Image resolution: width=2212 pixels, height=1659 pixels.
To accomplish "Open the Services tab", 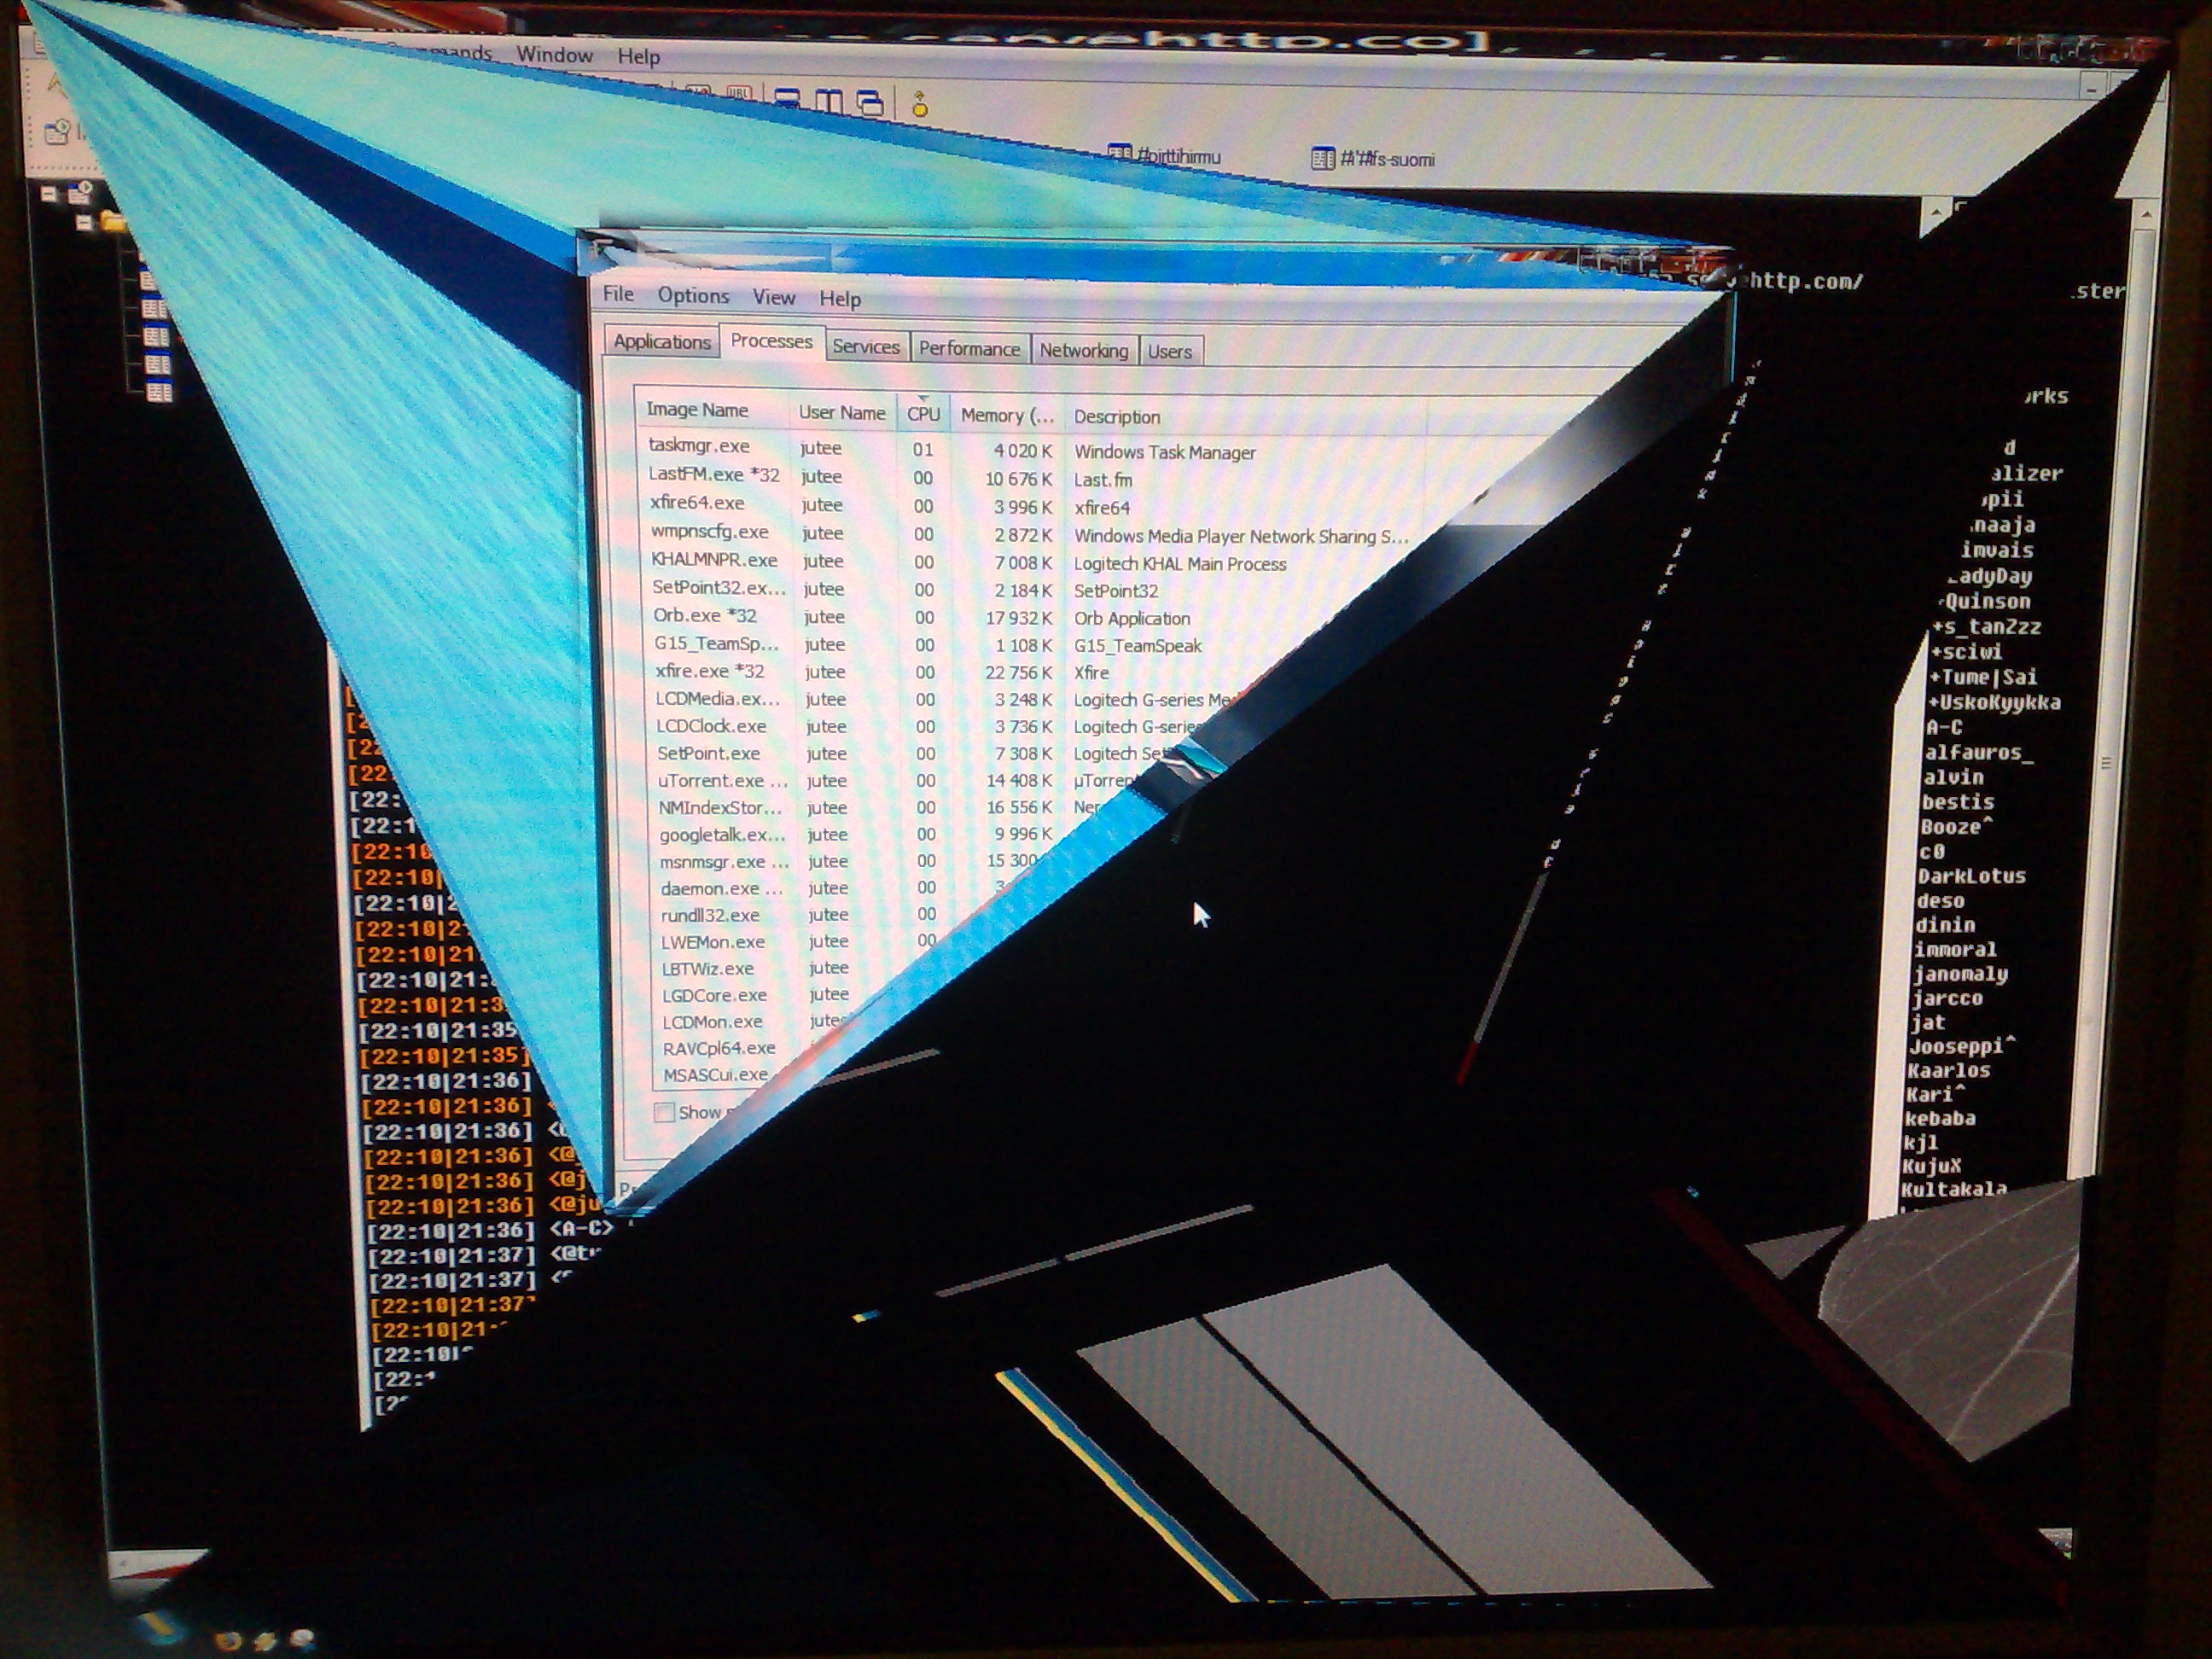I will 865,346.
